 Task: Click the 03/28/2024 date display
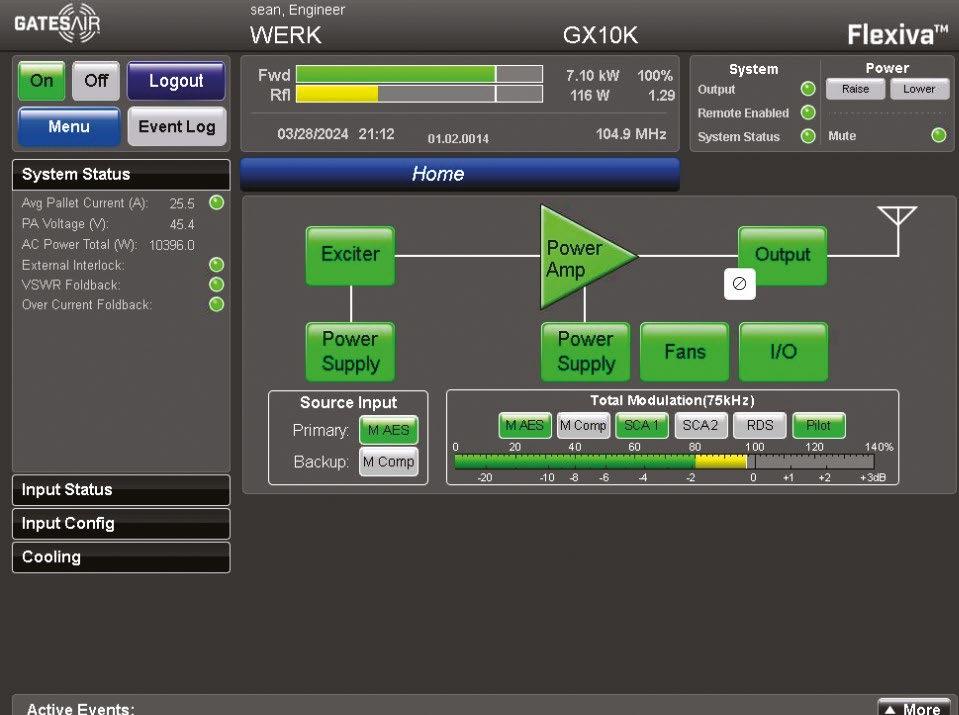[x=313, y=134]
